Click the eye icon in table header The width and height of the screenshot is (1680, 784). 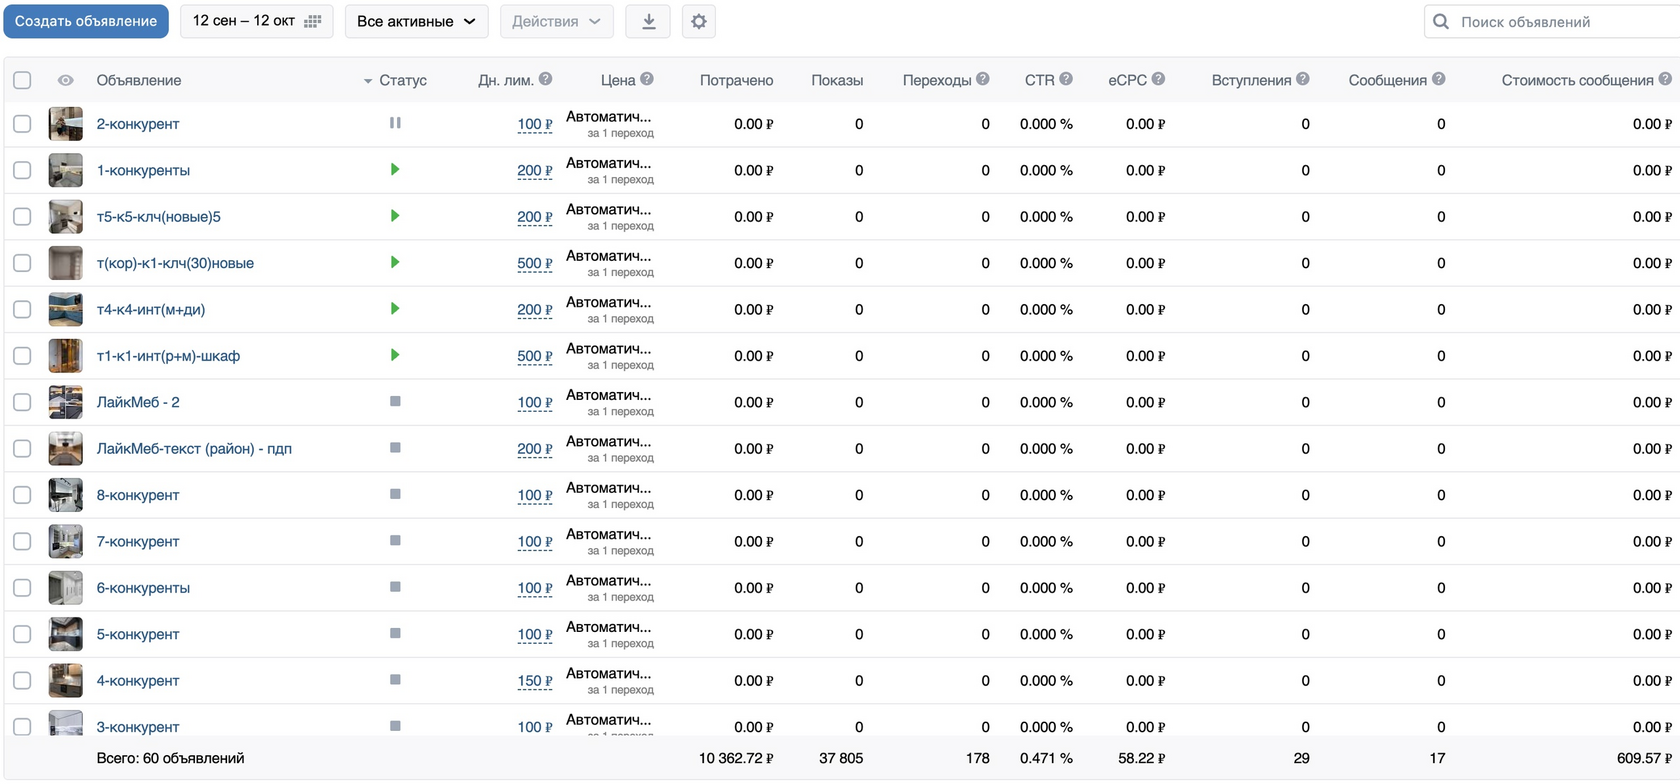point(66,80)
